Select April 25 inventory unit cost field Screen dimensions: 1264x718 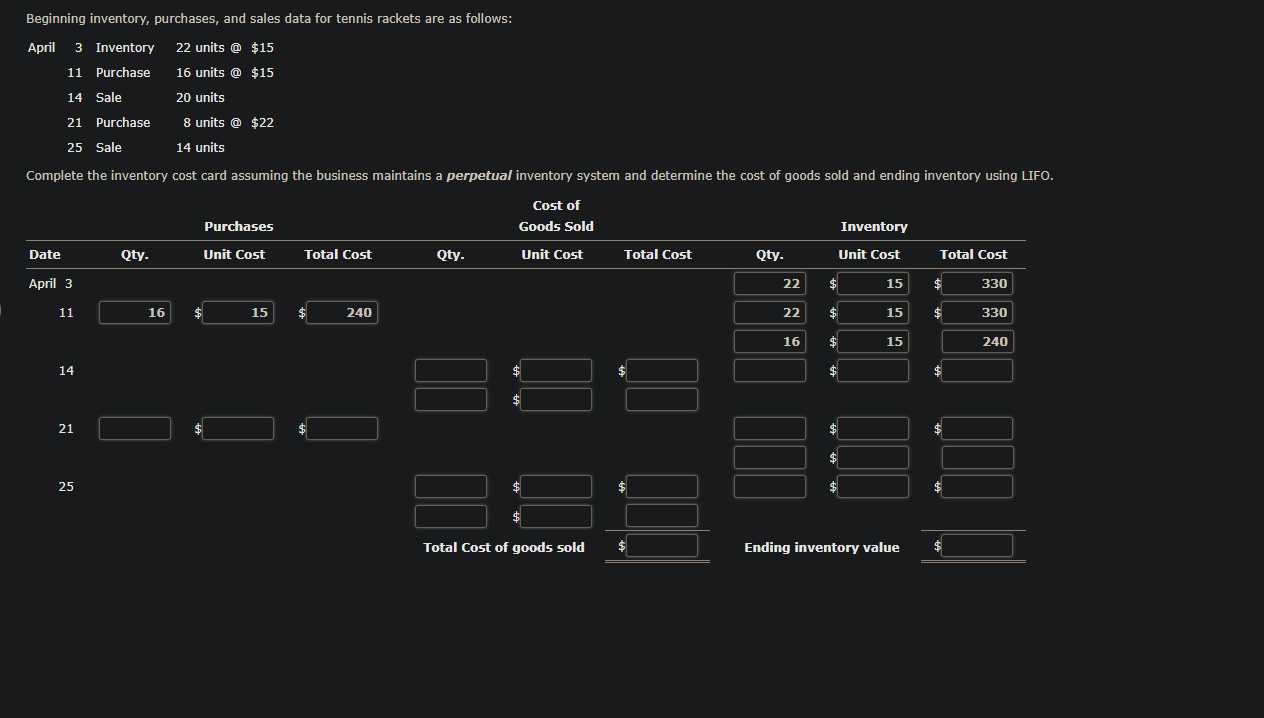coord(874,487)
